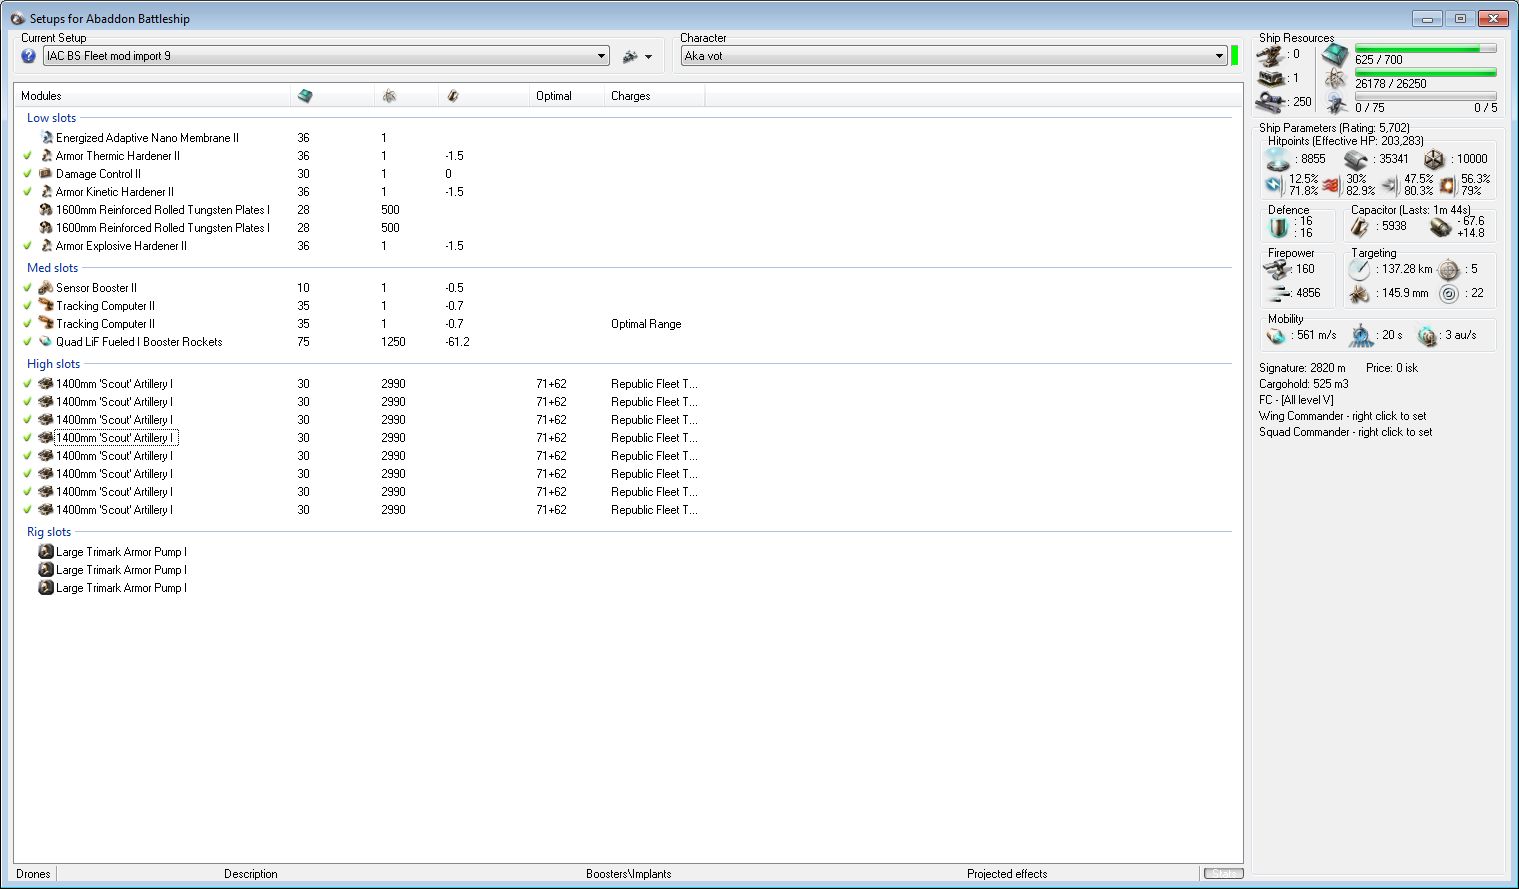Click the targeting range icon beside 137.28 km
The height and width of the screenshot is (889, 1519).
1359,270
